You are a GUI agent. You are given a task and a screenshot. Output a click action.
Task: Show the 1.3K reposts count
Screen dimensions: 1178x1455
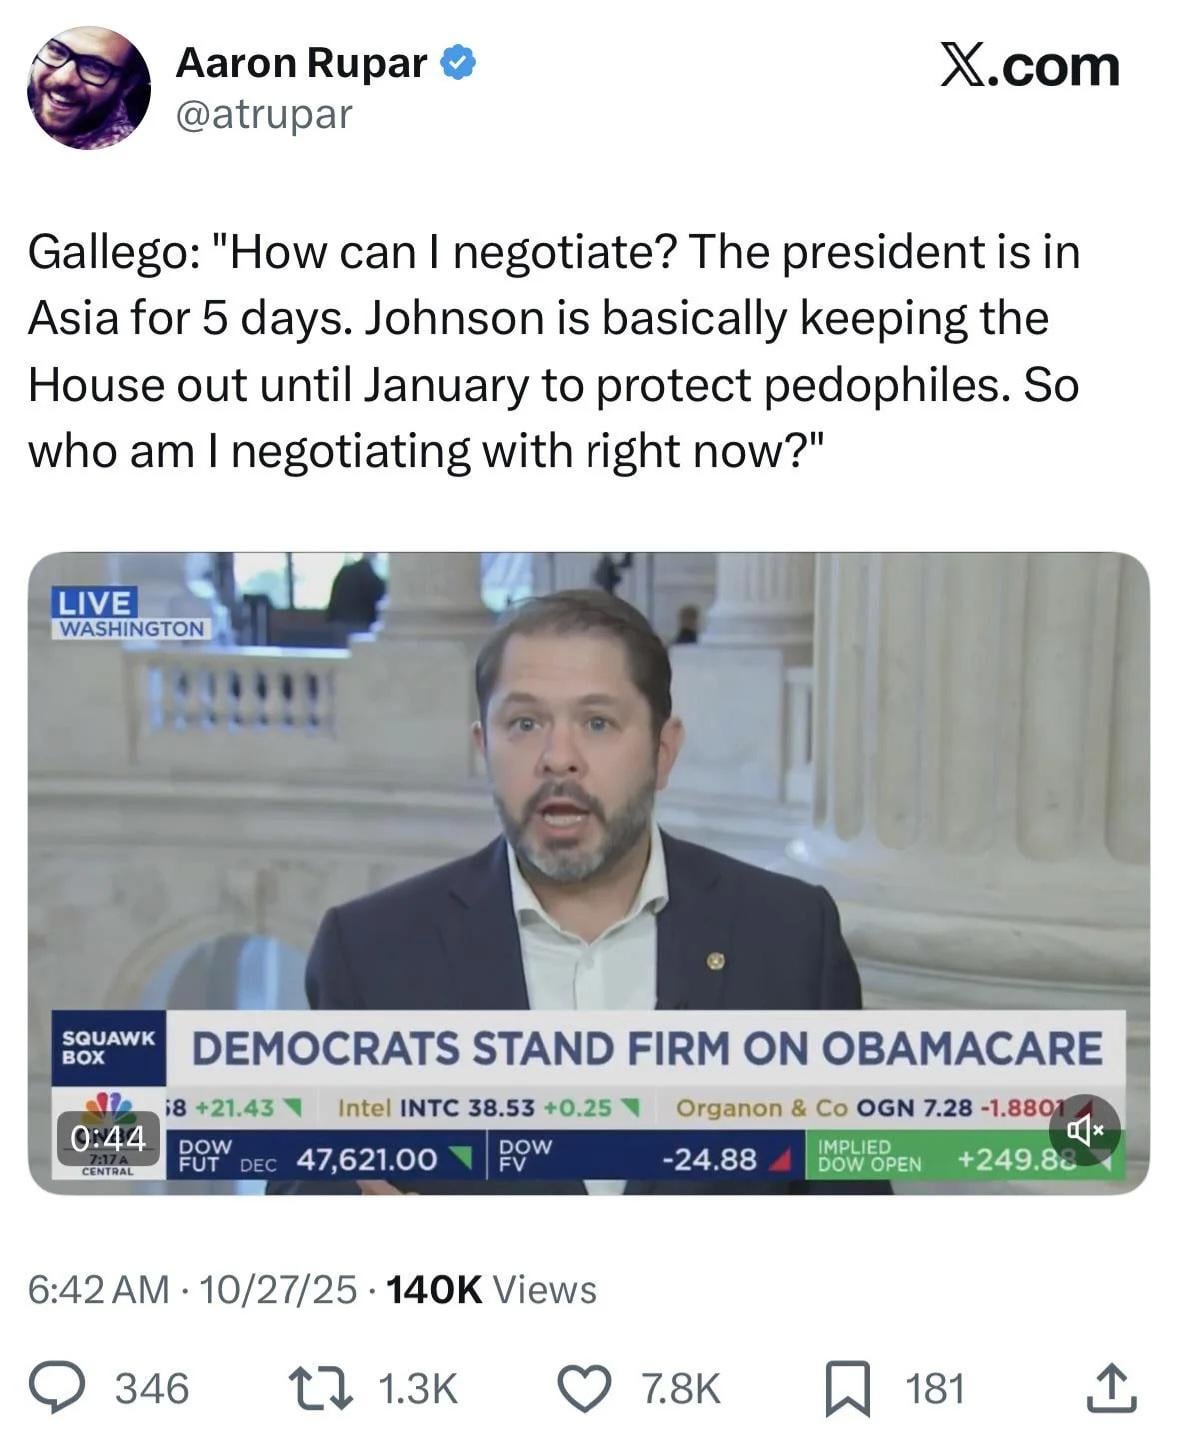418,1389
